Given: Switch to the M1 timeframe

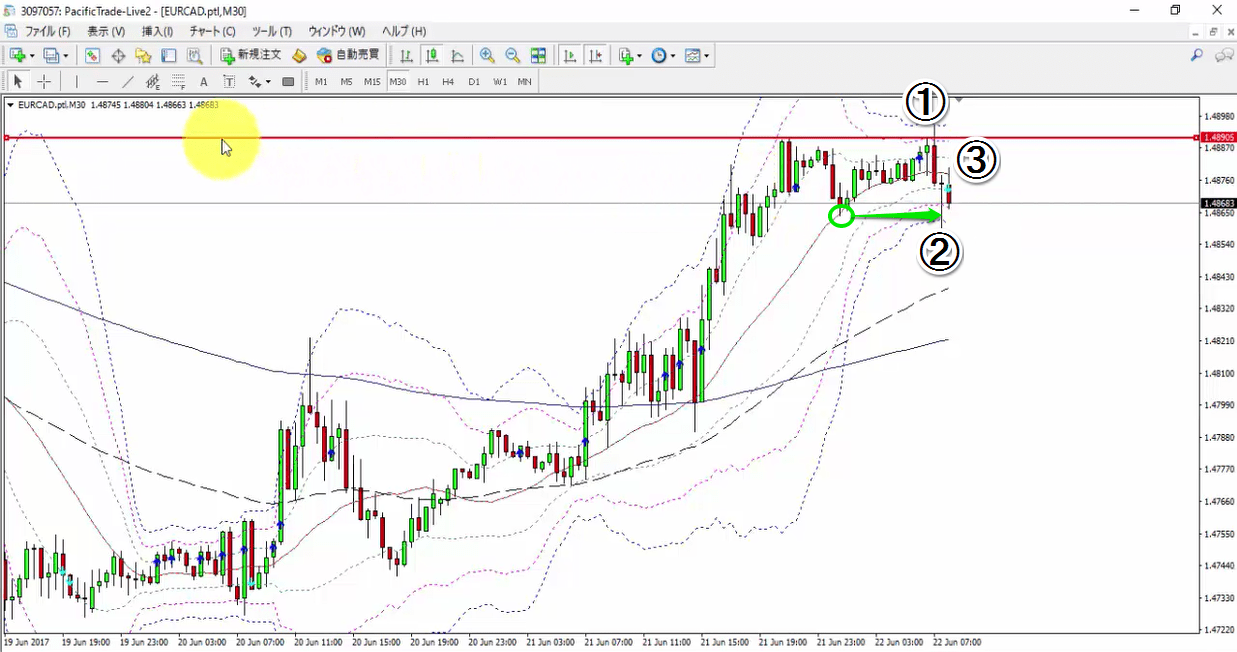Looking at the screenshot, I should (321, 82).
